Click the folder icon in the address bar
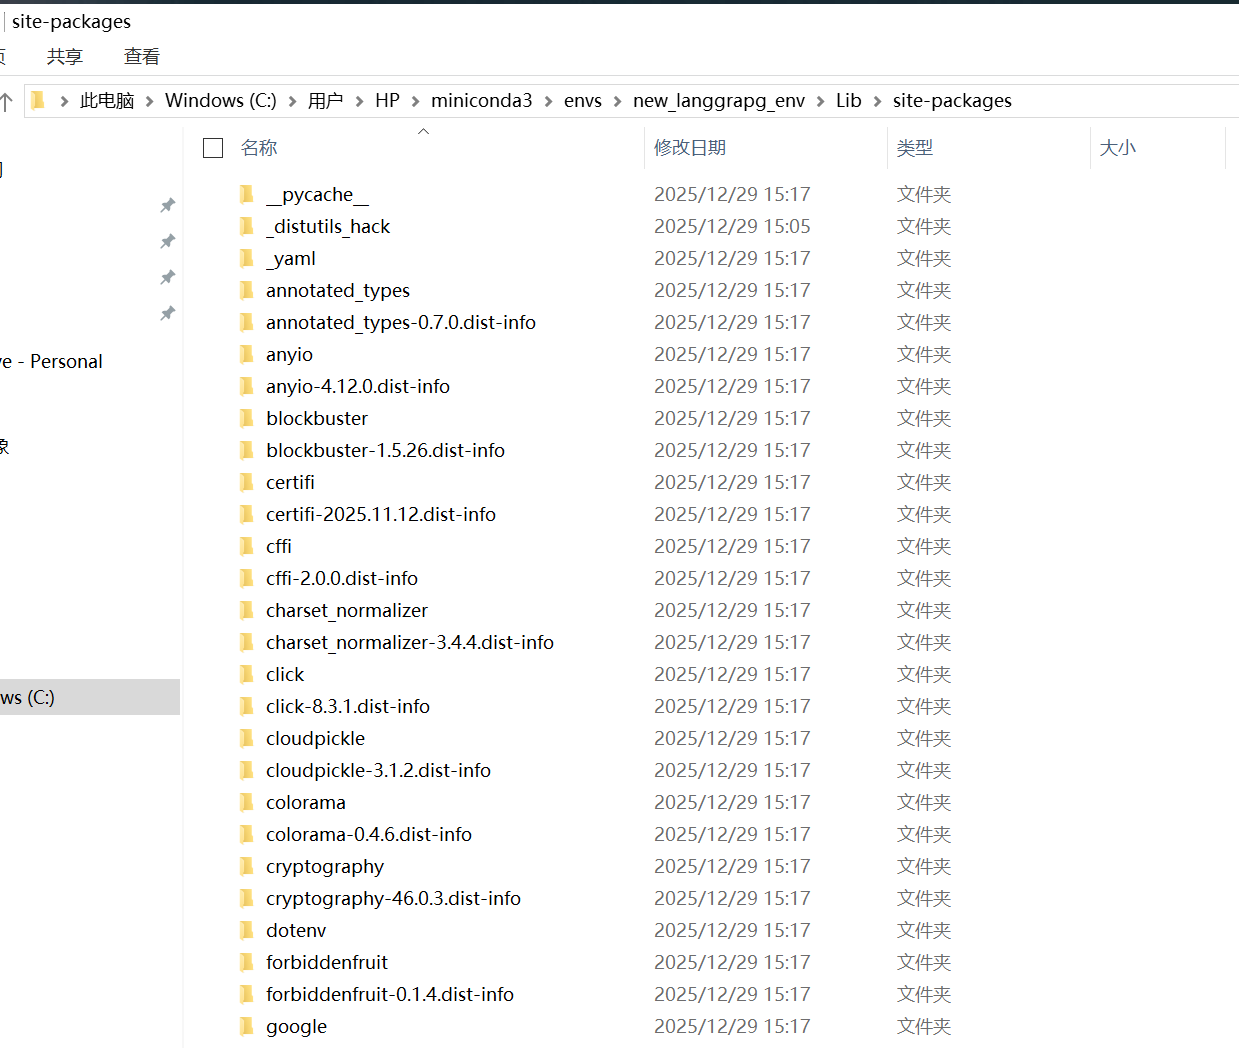The height and width of the screenshot is (1056, 1239). tap(38, 100)
